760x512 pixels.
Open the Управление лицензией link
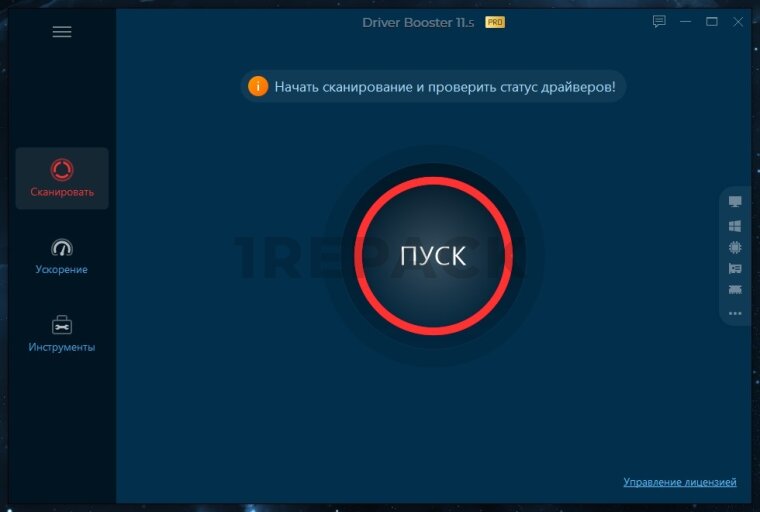click(679, 482)
